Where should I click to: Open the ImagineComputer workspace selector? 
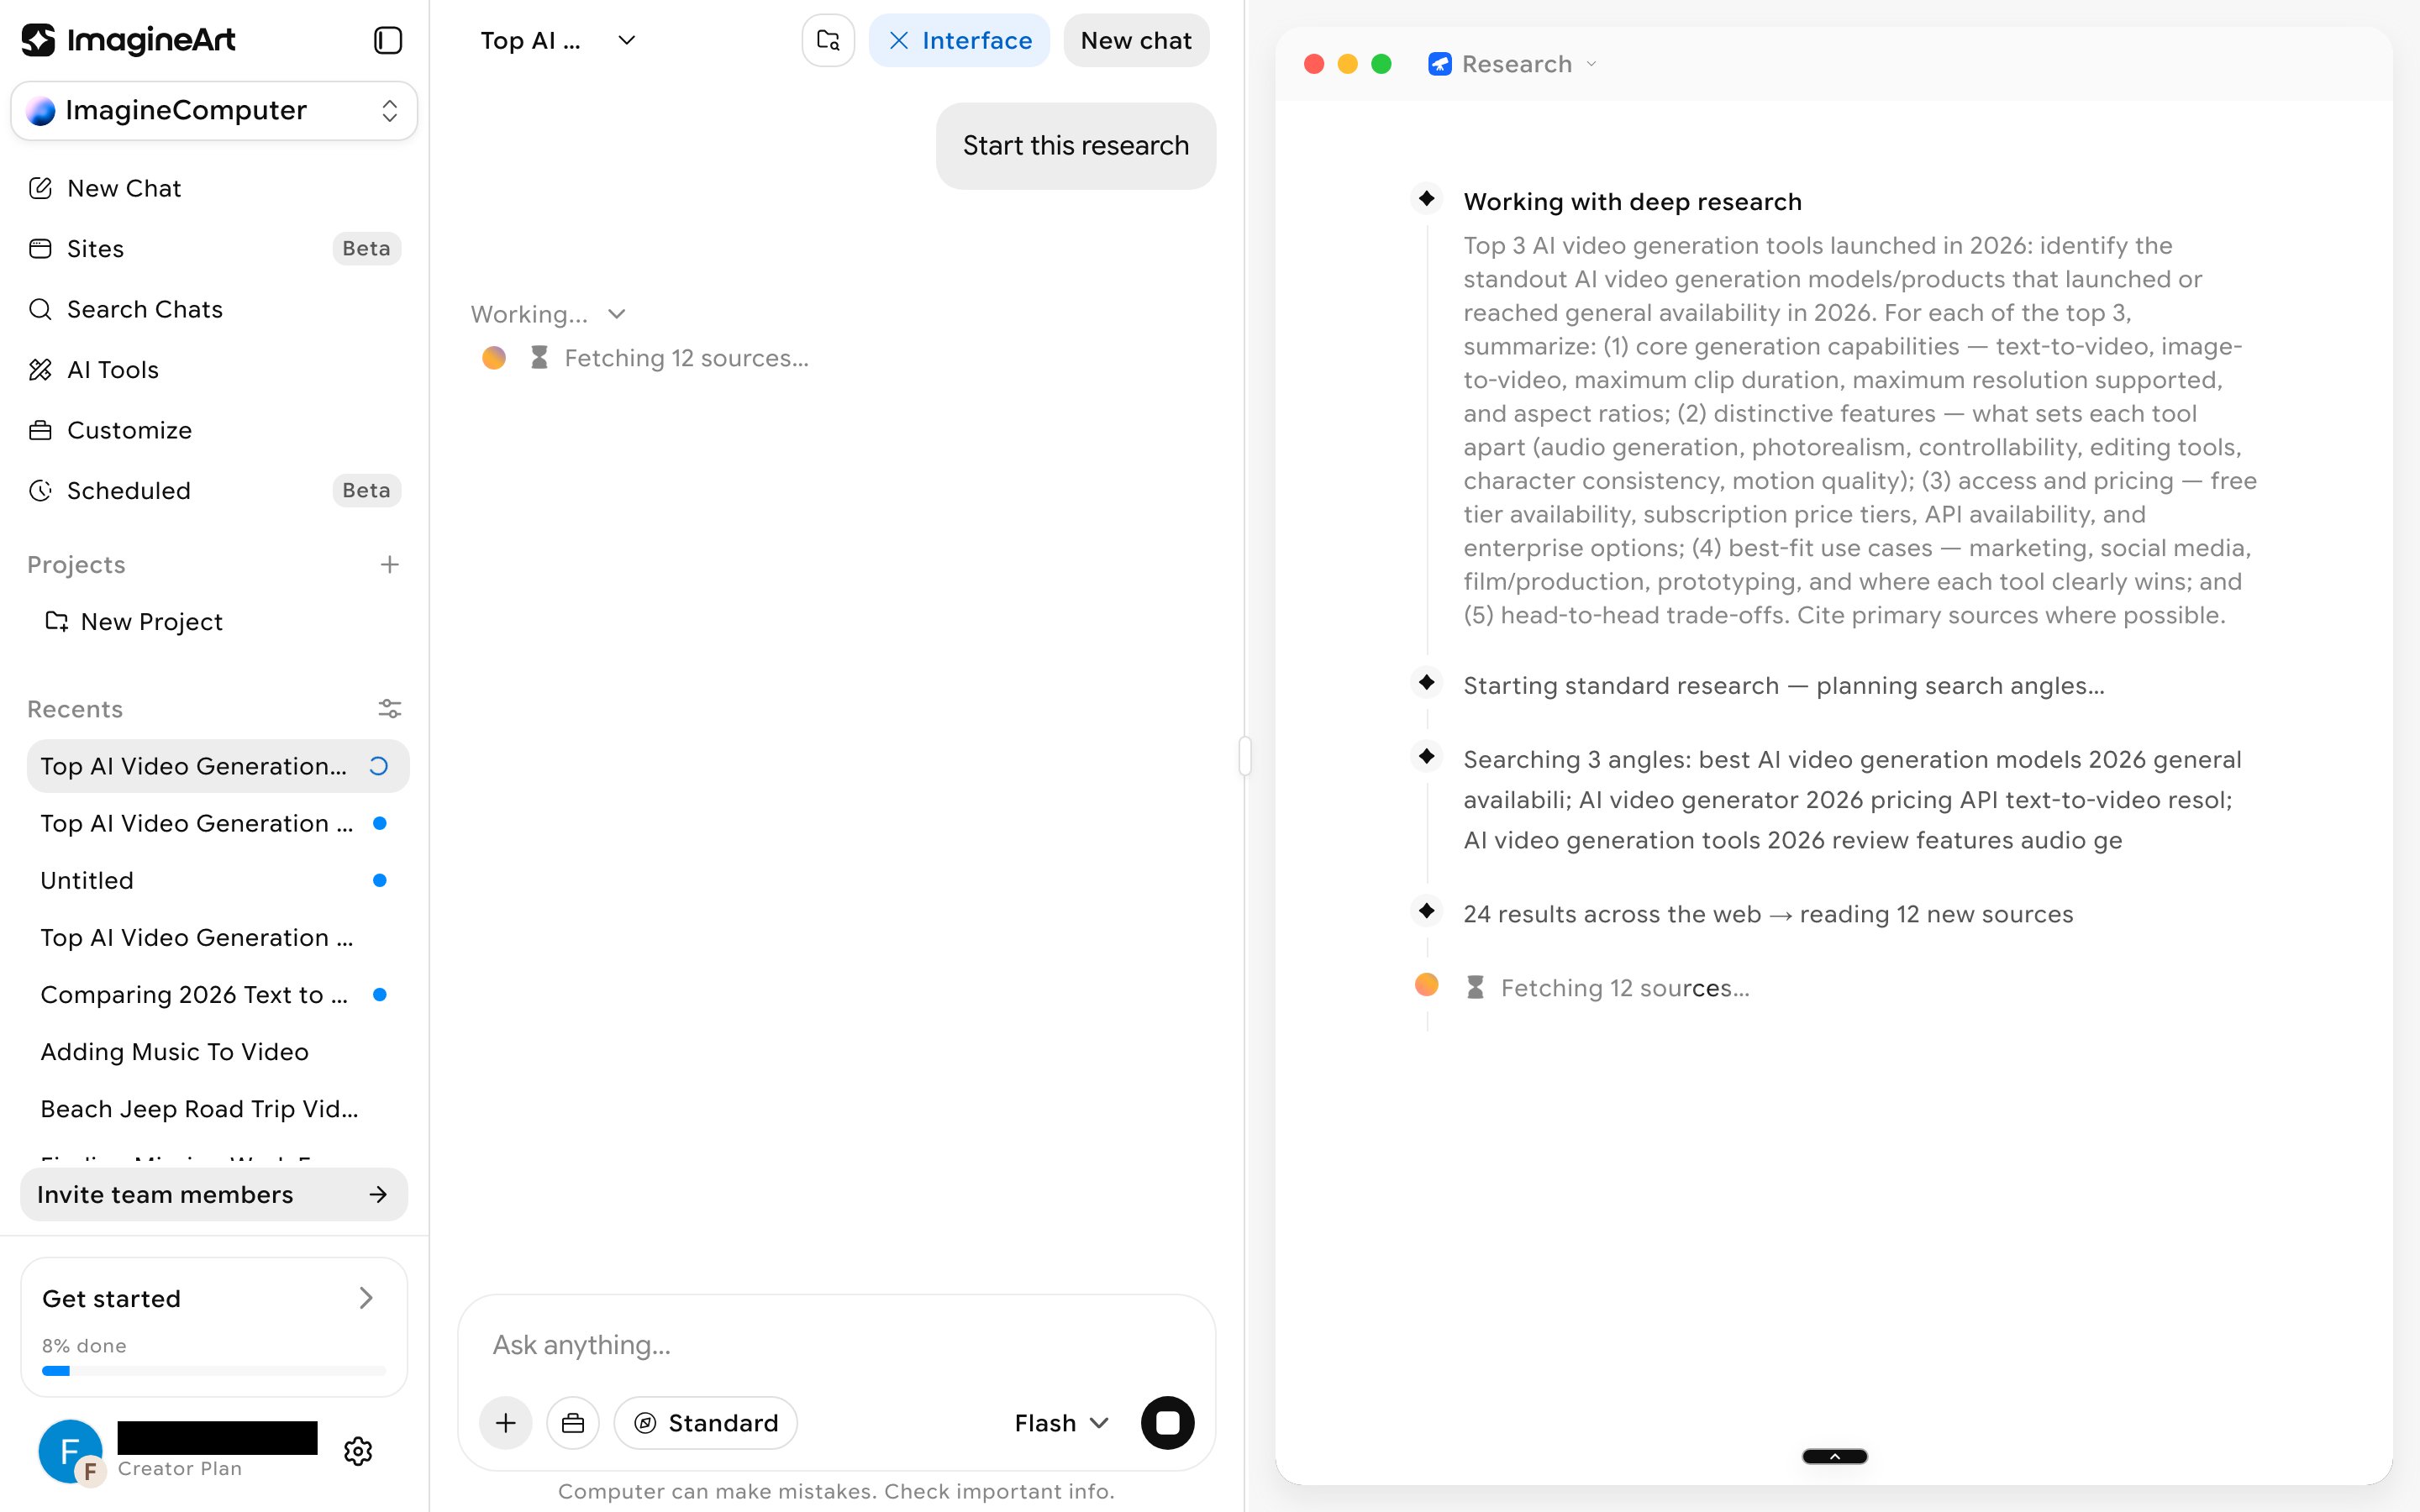[x=214, y=110]
